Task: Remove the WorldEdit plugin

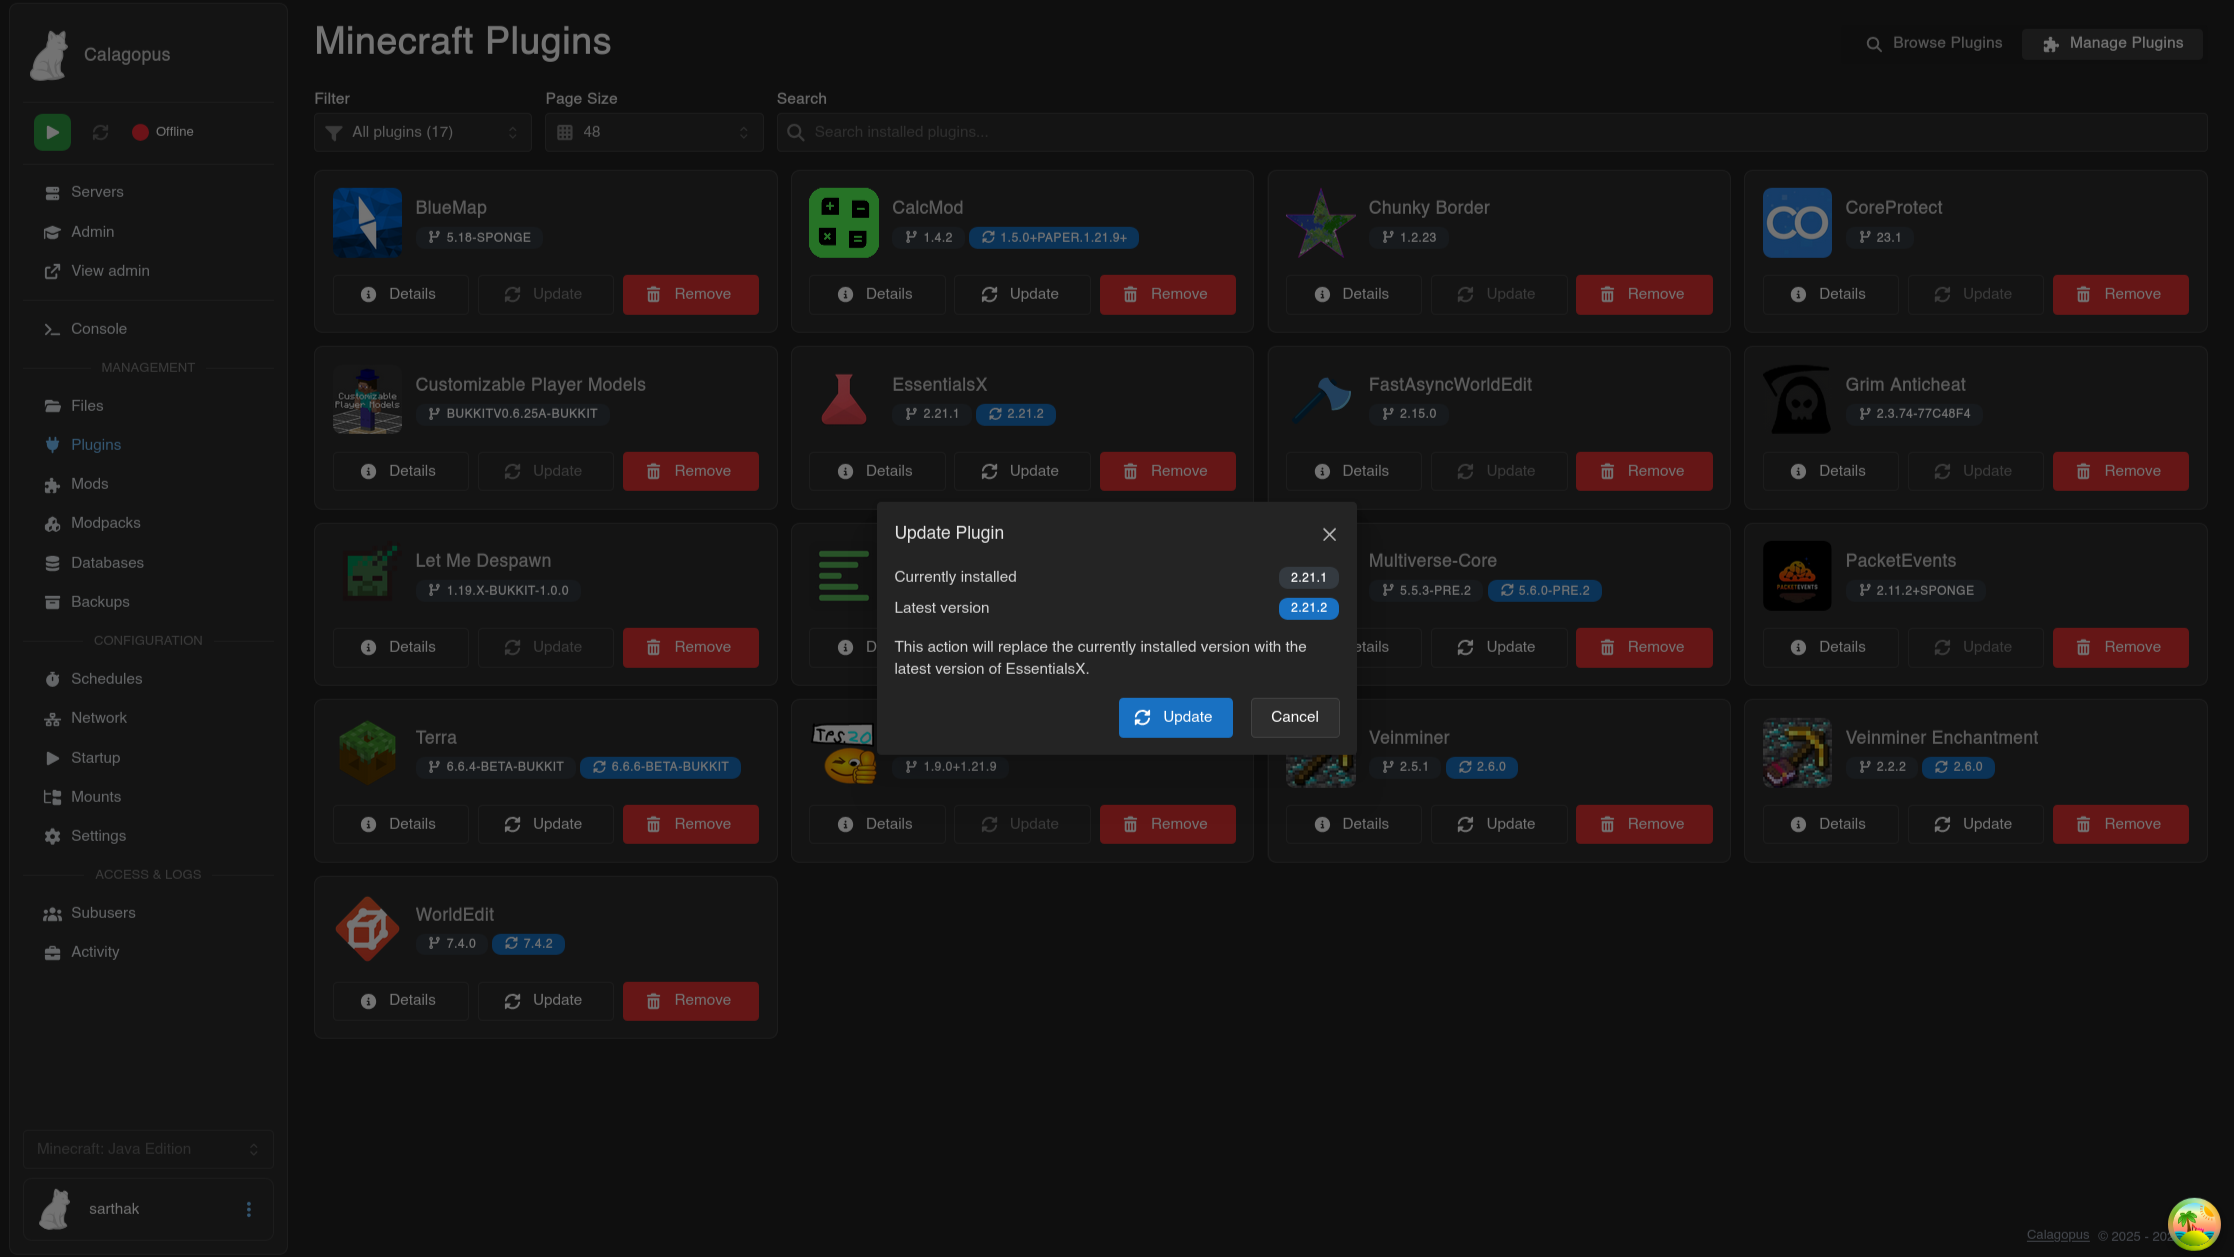Action: pos(690,1000)
